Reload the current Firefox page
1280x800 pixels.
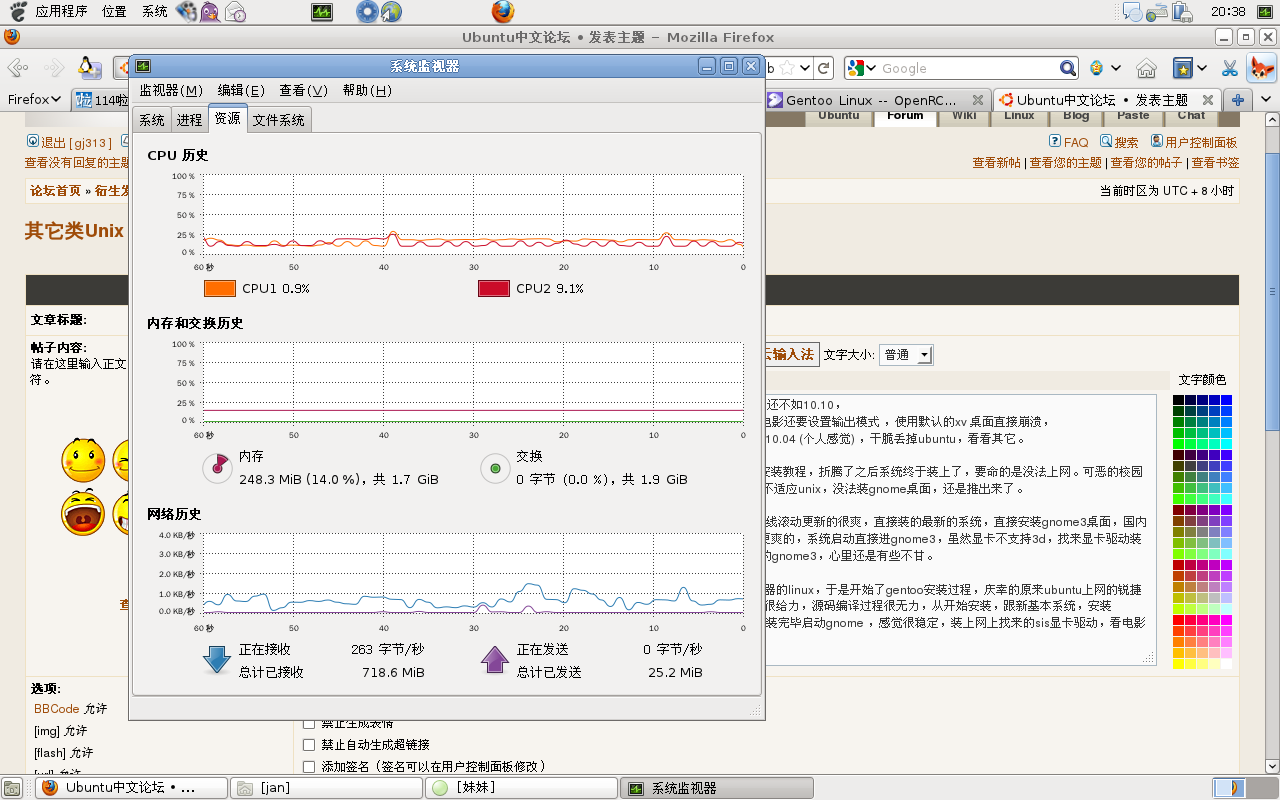(x=824, y=68)
